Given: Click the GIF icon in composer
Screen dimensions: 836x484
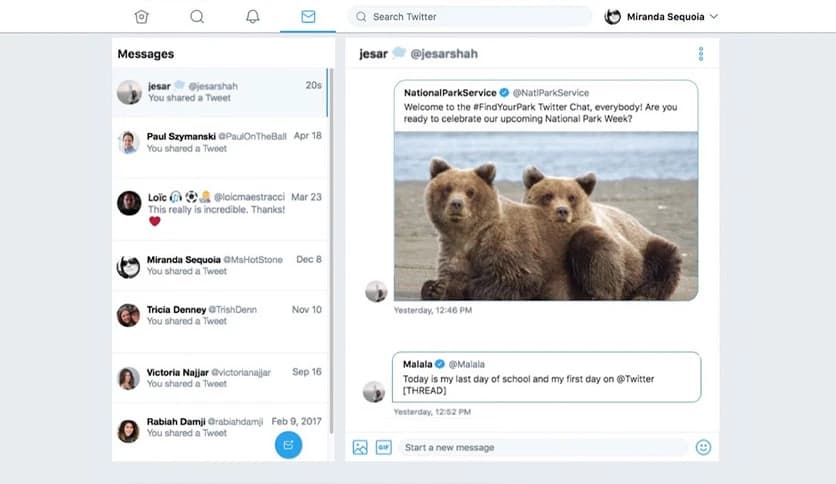Looking at the screenshot, I should pos(384,447).
